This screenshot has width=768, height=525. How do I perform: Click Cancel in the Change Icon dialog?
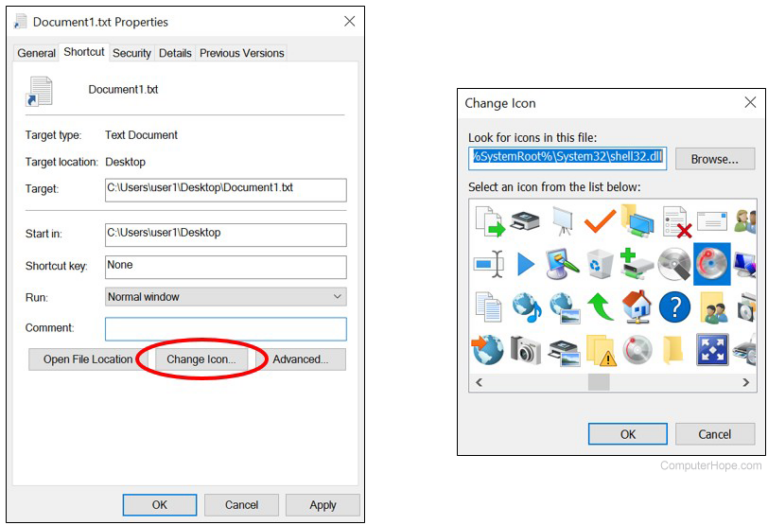[715, 434]
